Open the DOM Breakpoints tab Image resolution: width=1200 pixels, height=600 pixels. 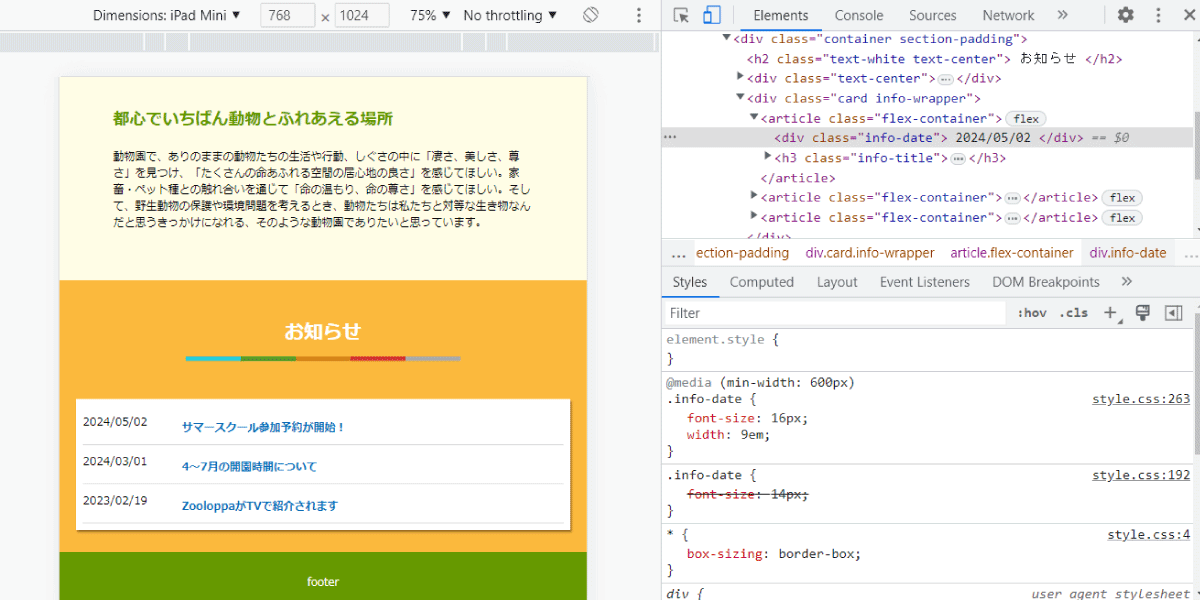click(x=1046, y=282)
